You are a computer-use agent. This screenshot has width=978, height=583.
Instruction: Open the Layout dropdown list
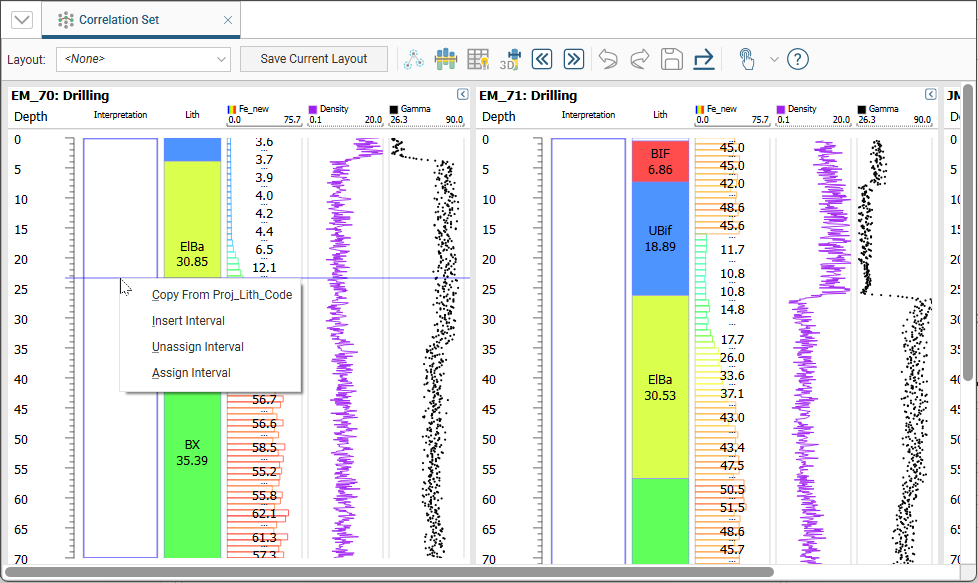click(143, 59)
